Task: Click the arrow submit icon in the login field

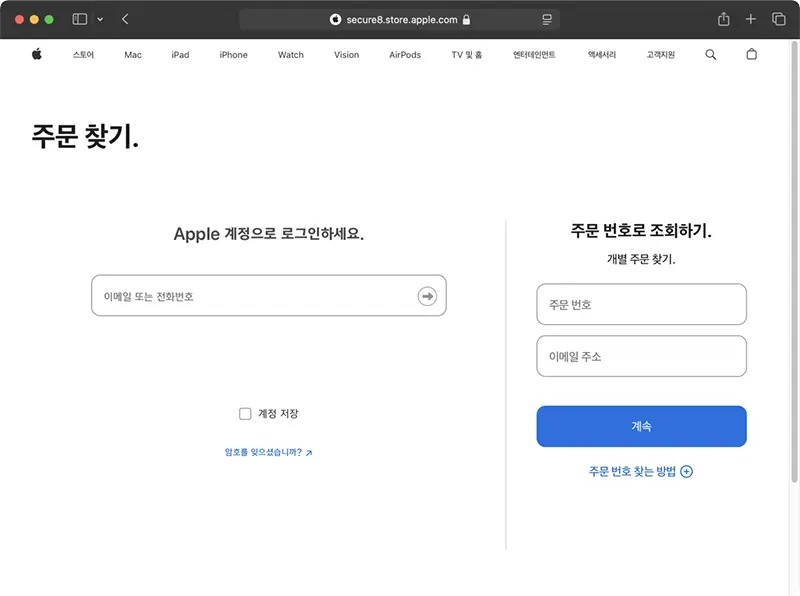Action: 427,296
